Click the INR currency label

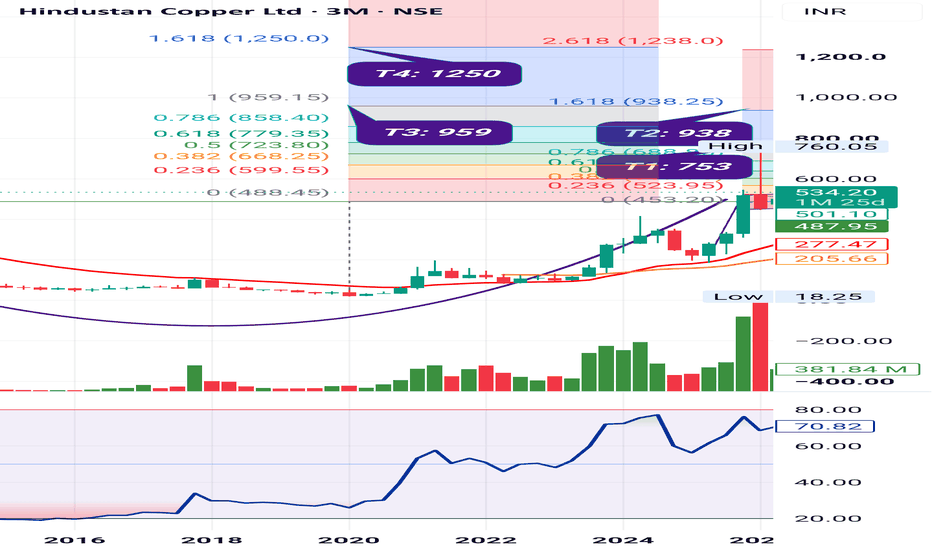[824, 11]
